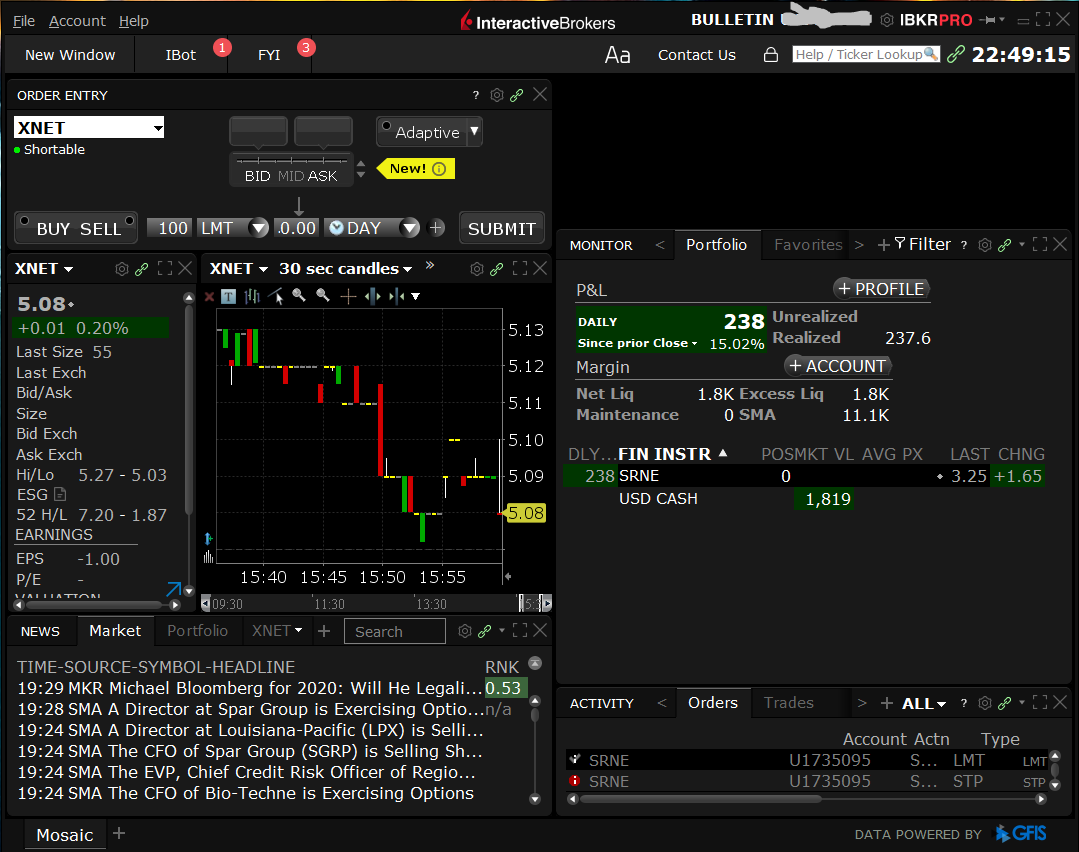Toggle the Activity panel link-group chain
Image resolution: width=1079 pixels, height=852 pixels.
click(1005, 703)
